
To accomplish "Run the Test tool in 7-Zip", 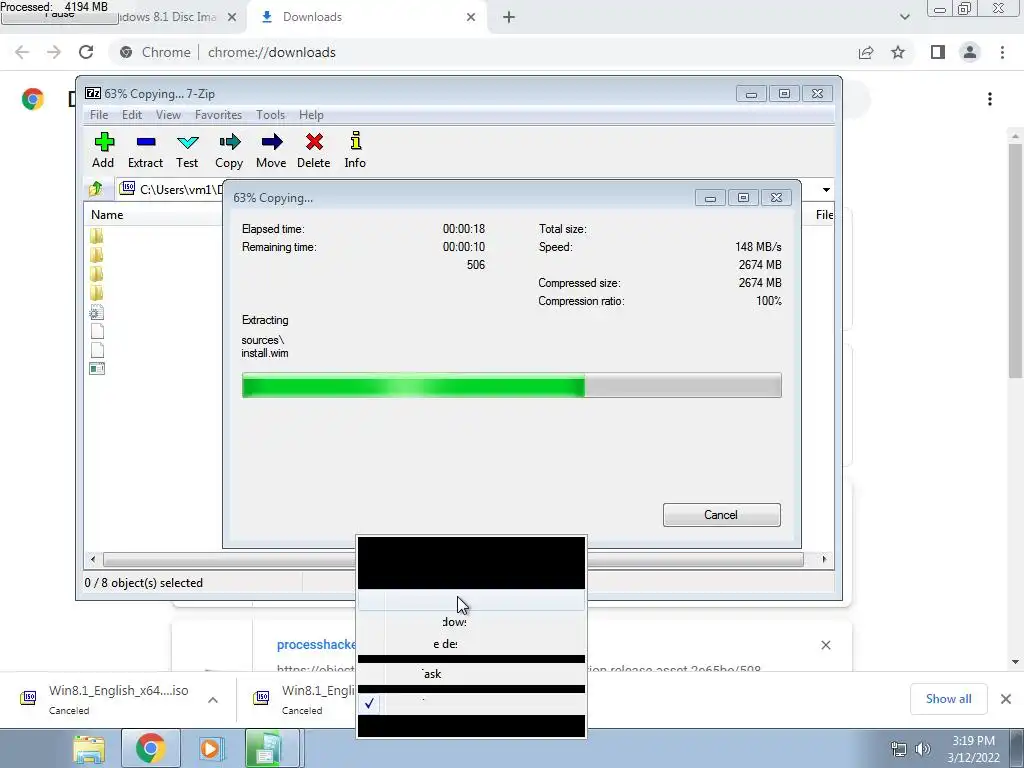I will 187,150.
